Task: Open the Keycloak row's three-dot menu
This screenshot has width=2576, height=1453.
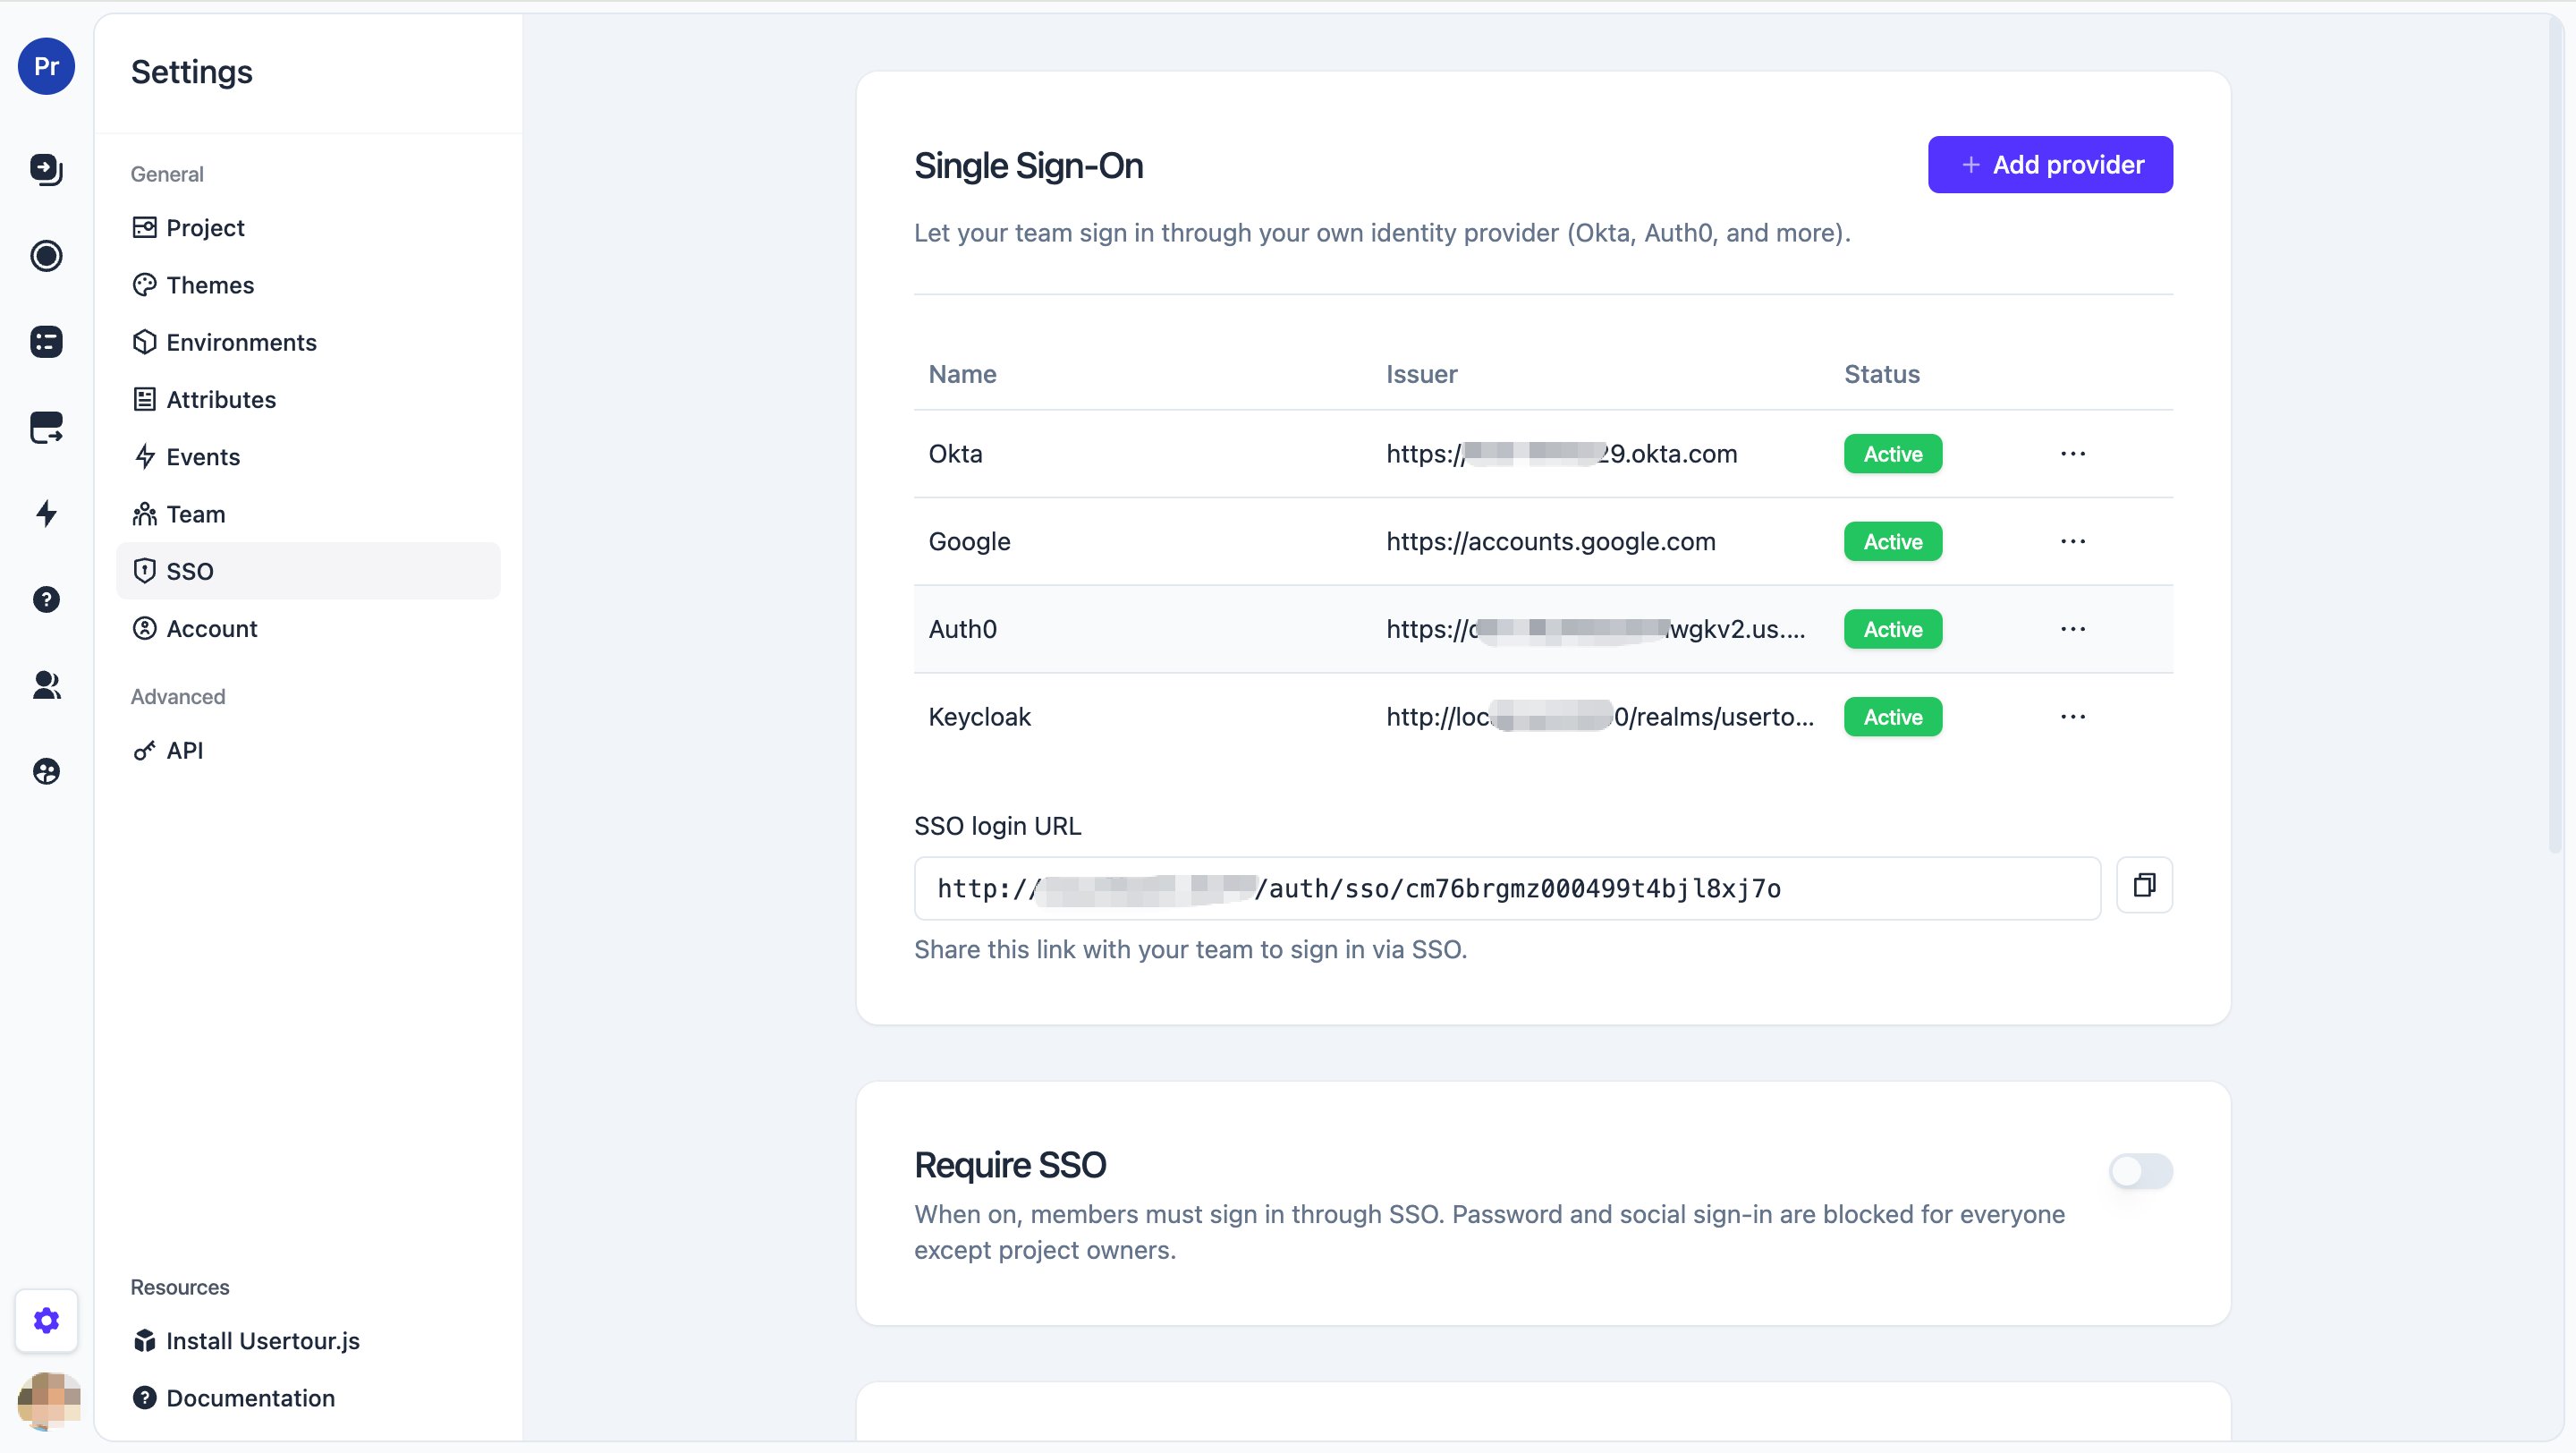Action: (x=2073, y=716)
